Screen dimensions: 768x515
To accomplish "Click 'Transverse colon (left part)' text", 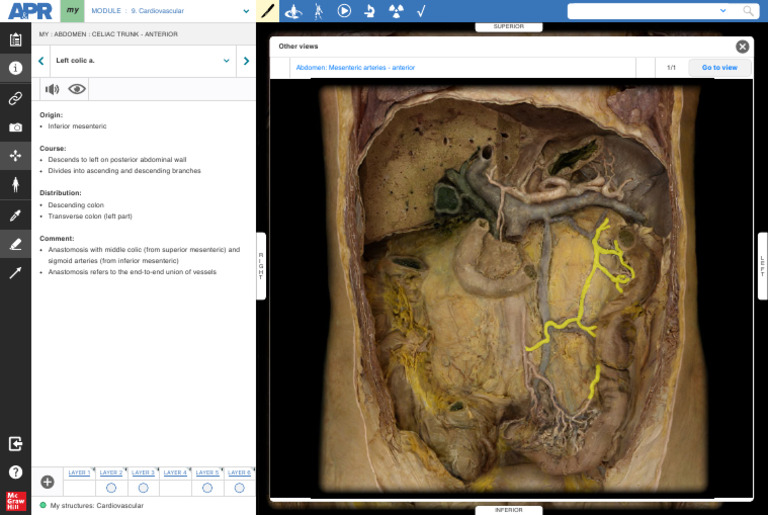I will (x=90, y=216).
